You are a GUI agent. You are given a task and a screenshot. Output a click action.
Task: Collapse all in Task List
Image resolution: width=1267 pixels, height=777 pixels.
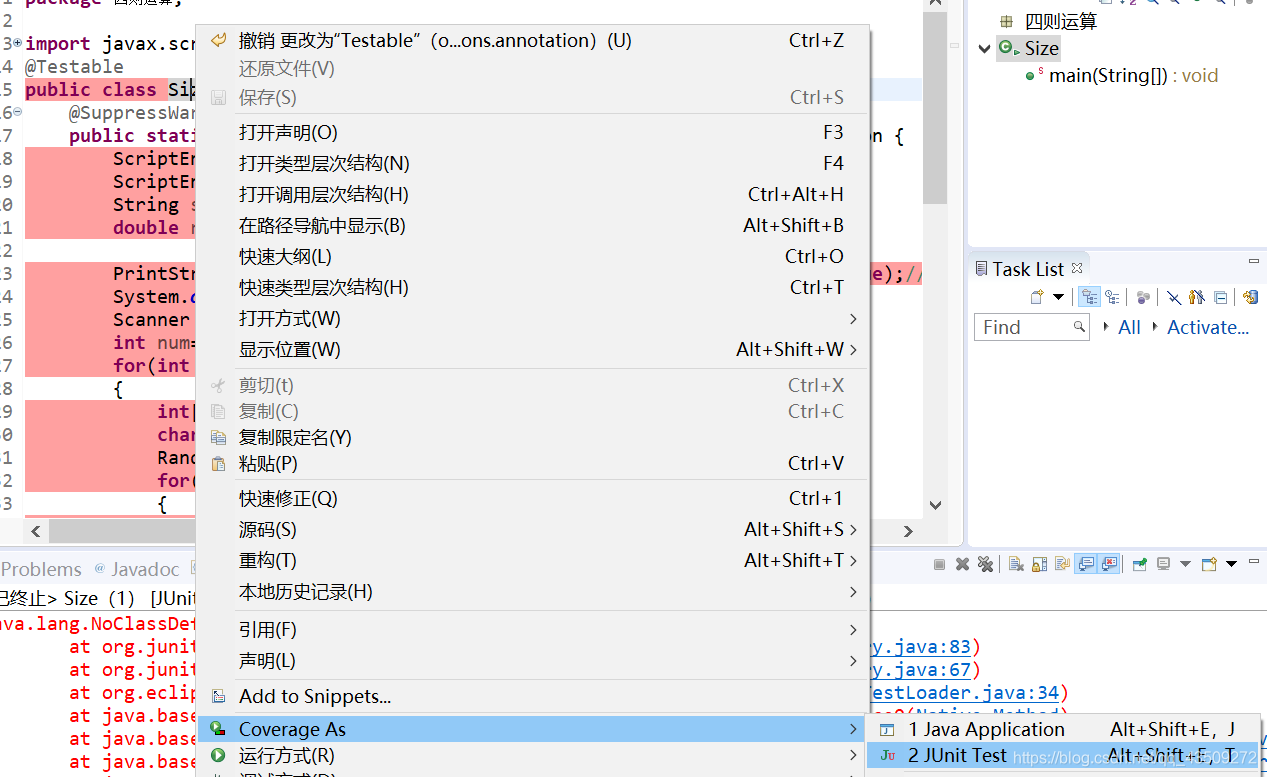1220,297
